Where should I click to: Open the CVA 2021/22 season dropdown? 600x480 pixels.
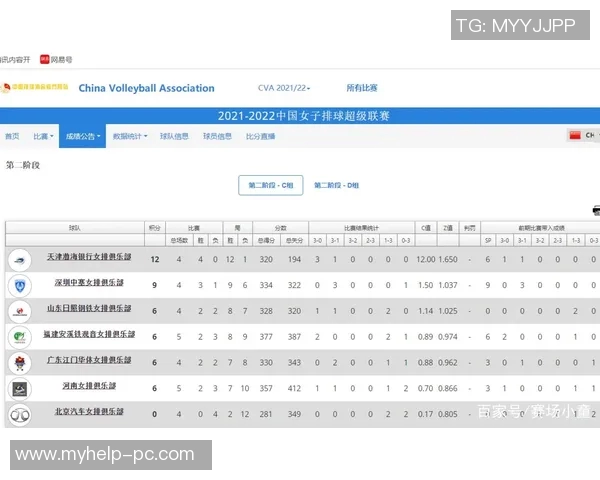(x=284, y=88)
